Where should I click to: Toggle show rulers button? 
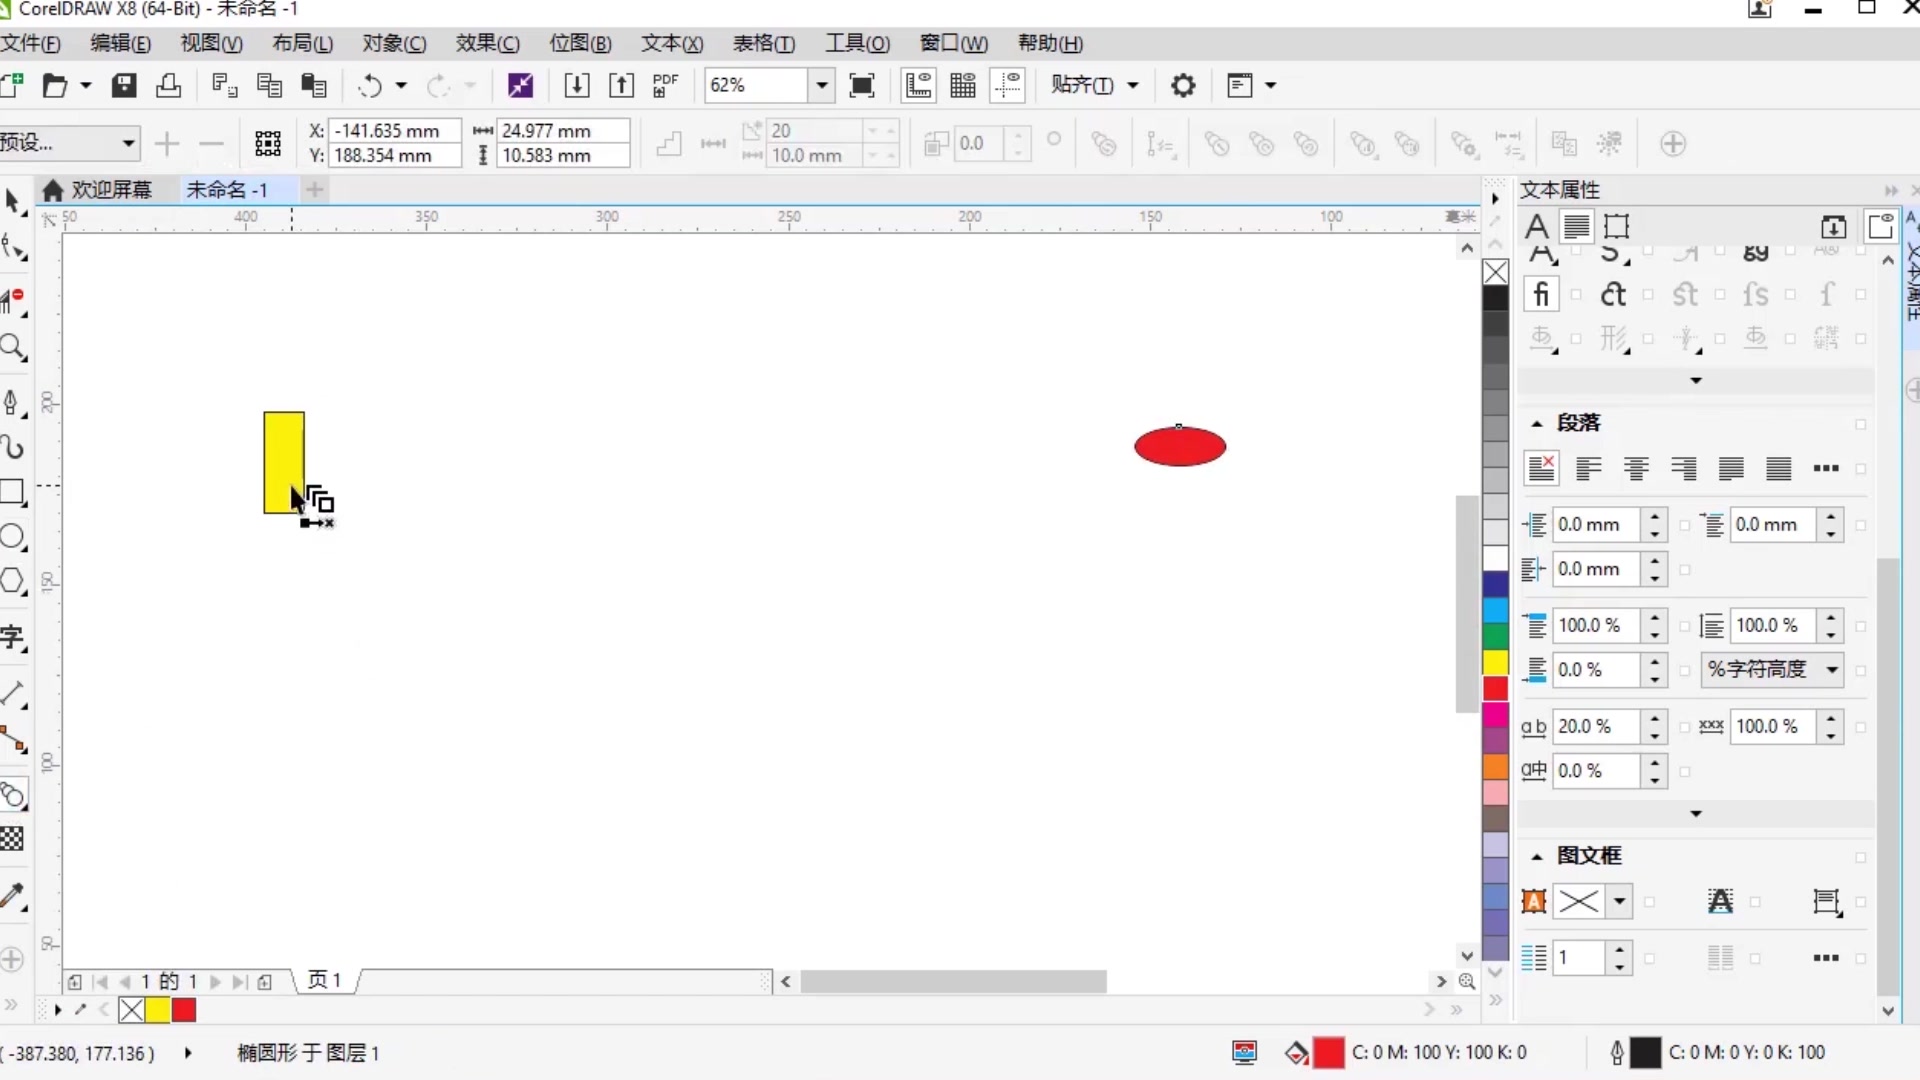click(918, 85)
